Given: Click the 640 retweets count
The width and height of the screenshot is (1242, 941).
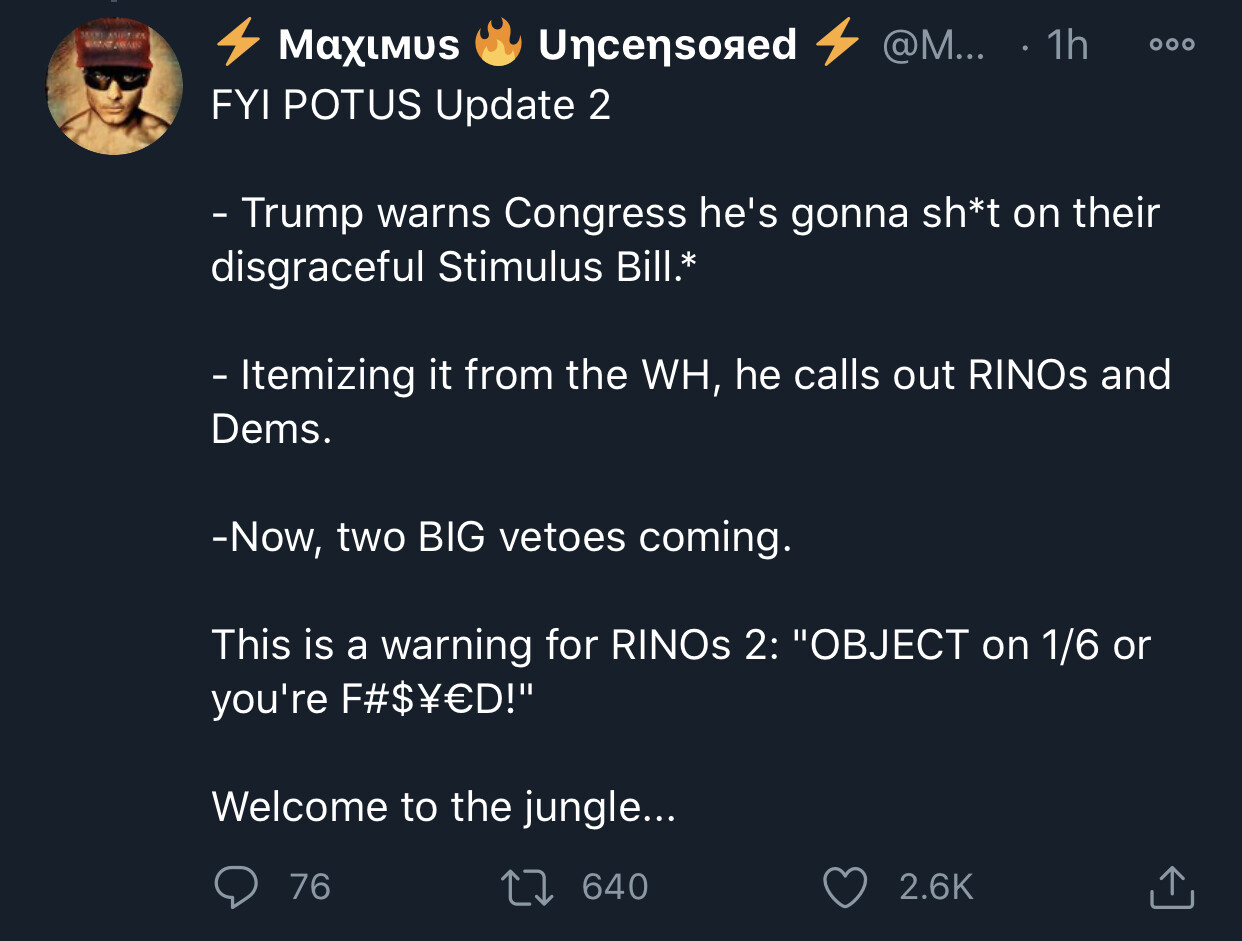Looking at the screenshot, I should point(614,887).
